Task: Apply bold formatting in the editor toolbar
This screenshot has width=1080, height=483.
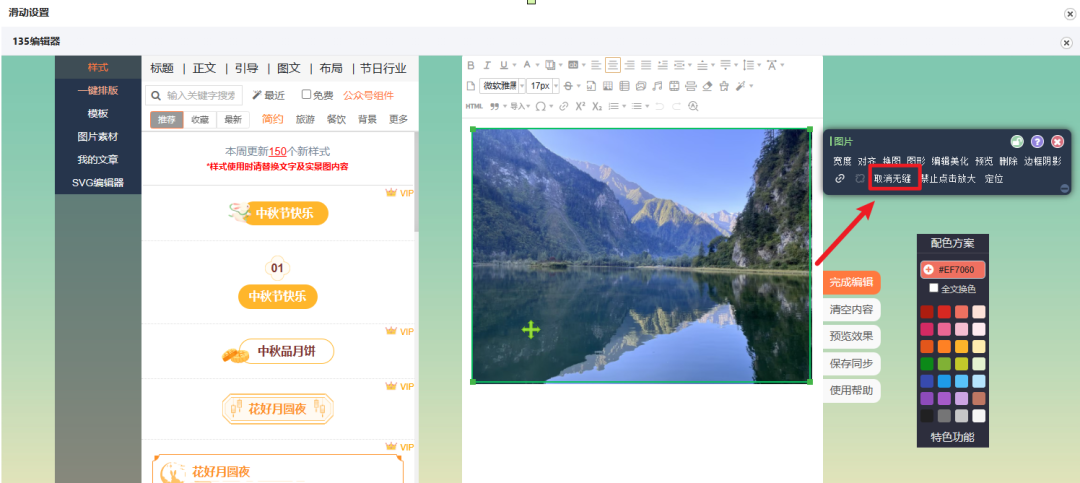Action: point(471,65)
